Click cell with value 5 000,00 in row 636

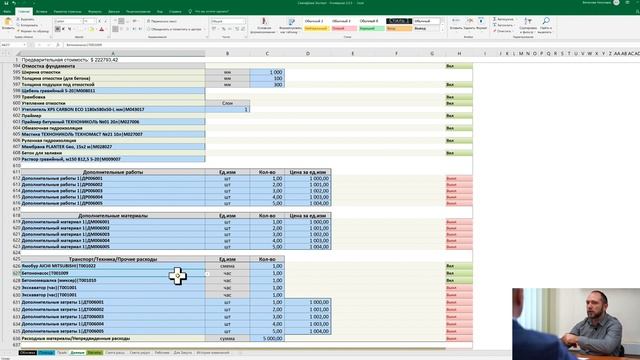pos(267,338)
